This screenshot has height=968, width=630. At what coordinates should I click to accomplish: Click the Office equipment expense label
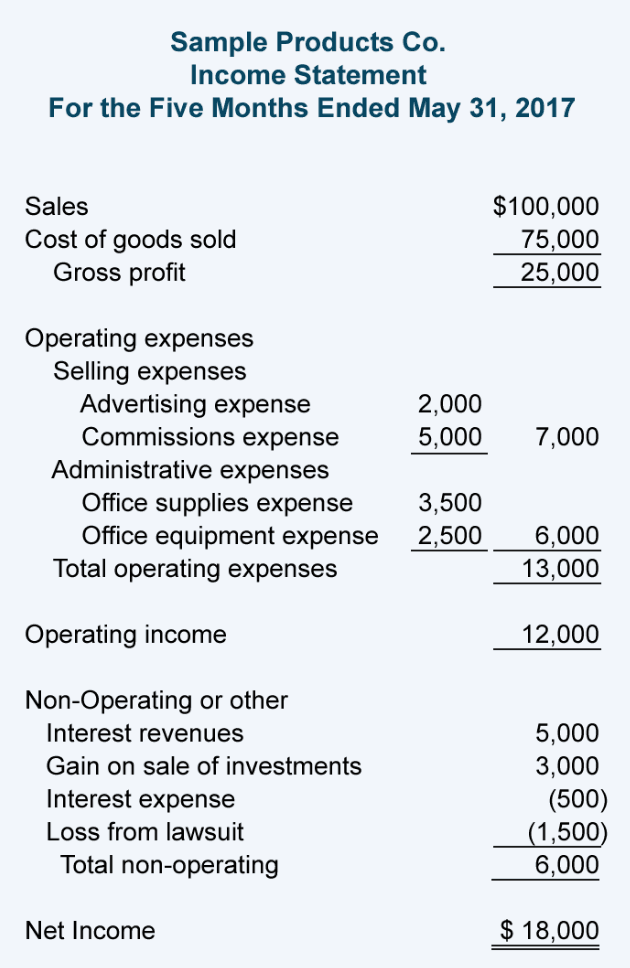230,535
